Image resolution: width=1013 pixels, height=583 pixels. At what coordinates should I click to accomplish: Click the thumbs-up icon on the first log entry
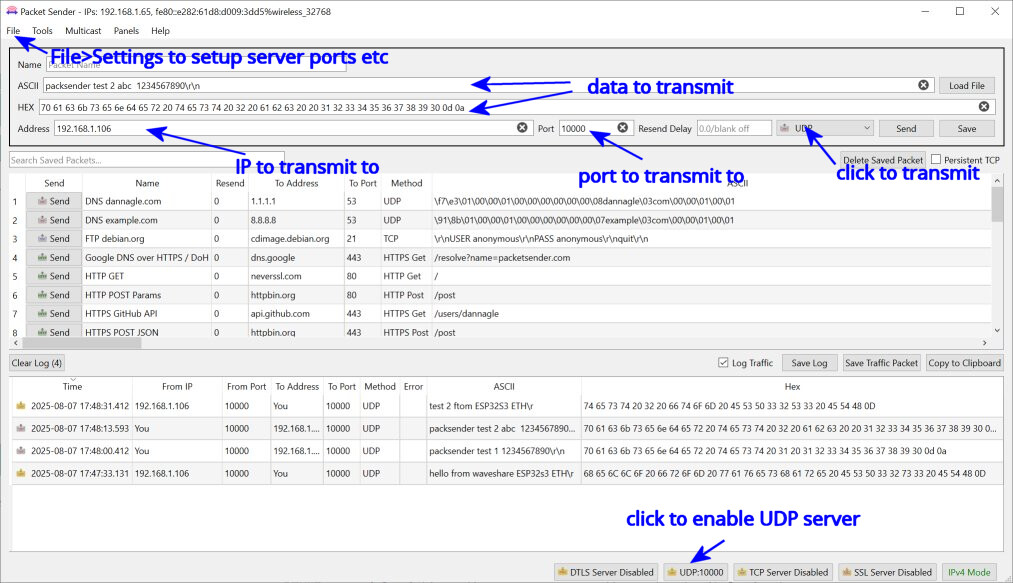coord(20,404)
